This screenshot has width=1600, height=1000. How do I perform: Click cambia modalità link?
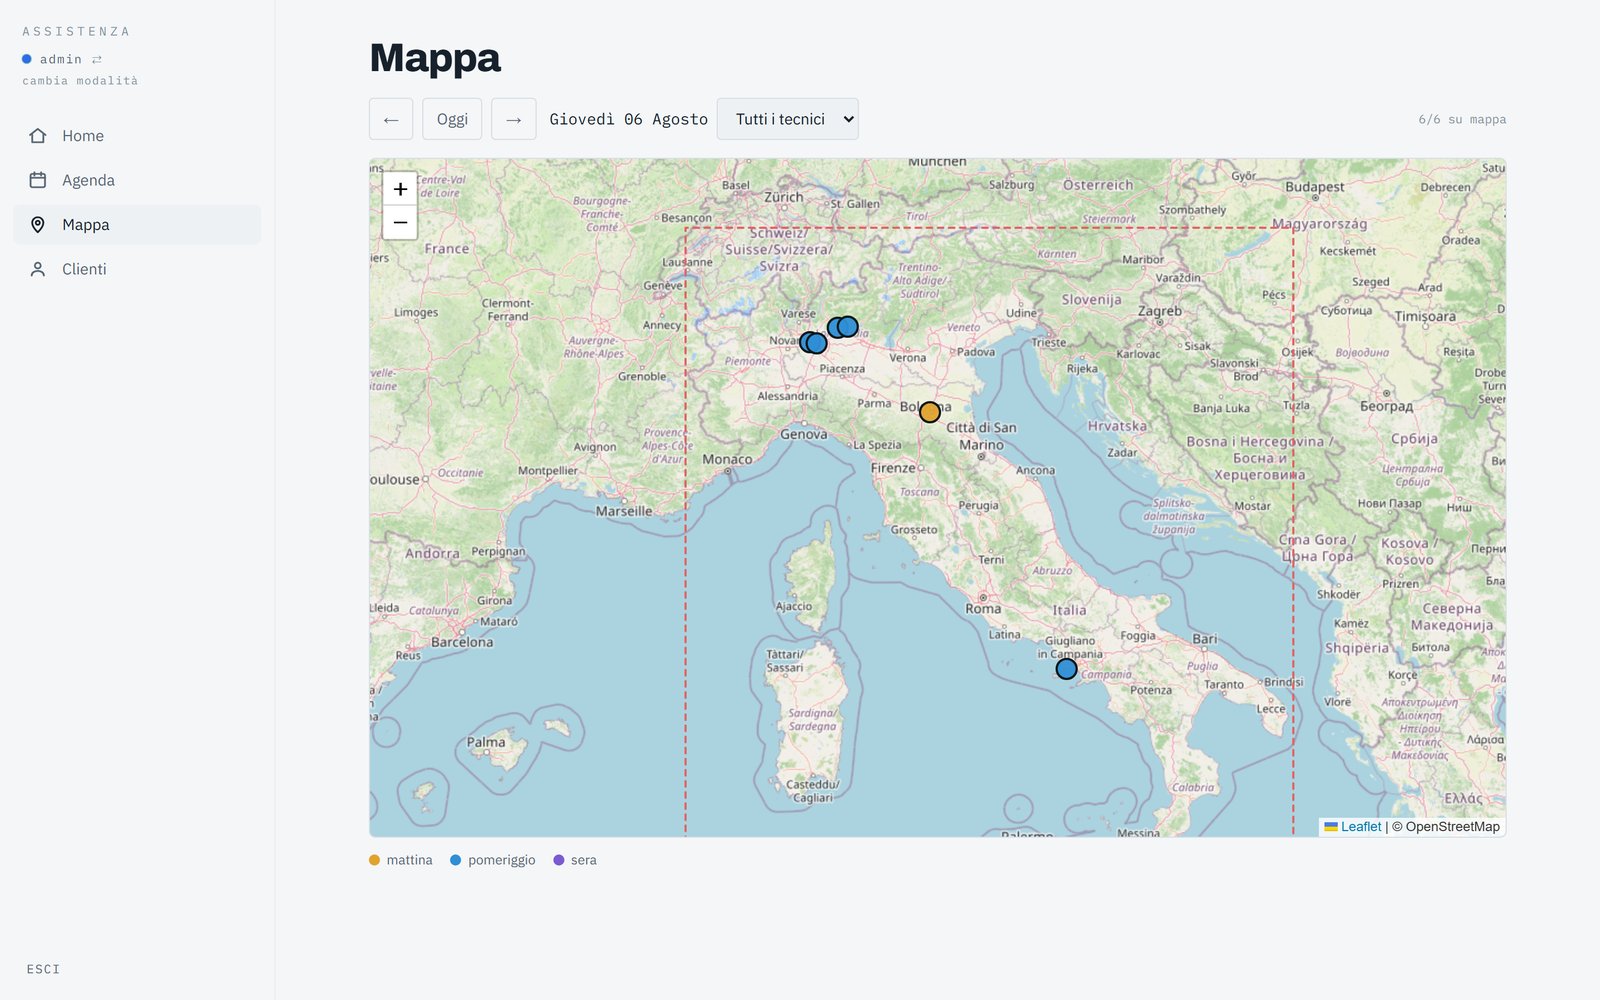80,81
